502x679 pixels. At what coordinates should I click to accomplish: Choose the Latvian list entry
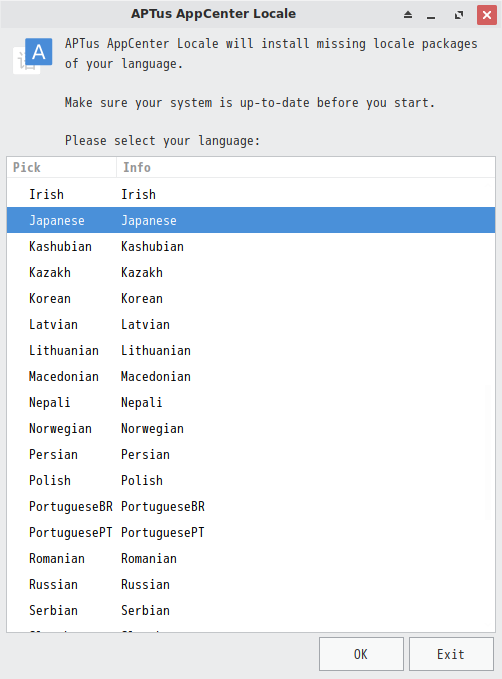click(251, 324)
